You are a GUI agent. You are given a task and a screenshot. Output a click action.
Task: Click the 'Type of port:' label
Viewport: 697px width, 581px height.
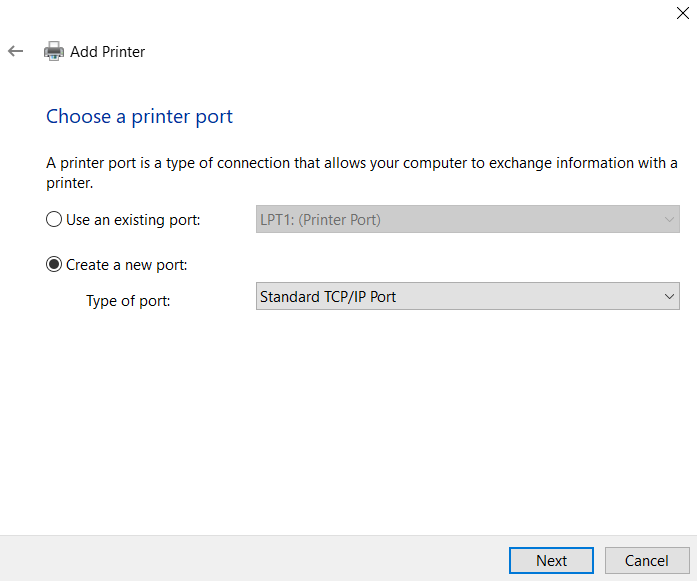click(x=128, y=300)
